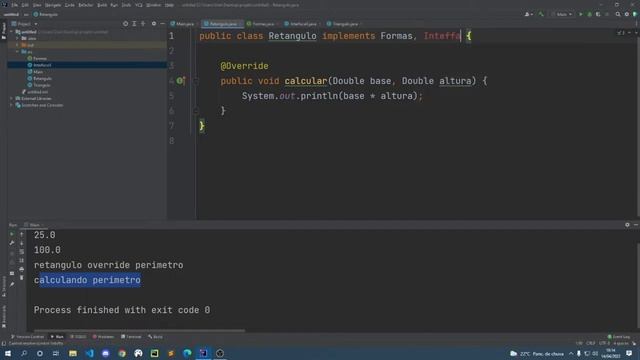
Task: Clear console with the trash icon
Action: tap(22, 278)
